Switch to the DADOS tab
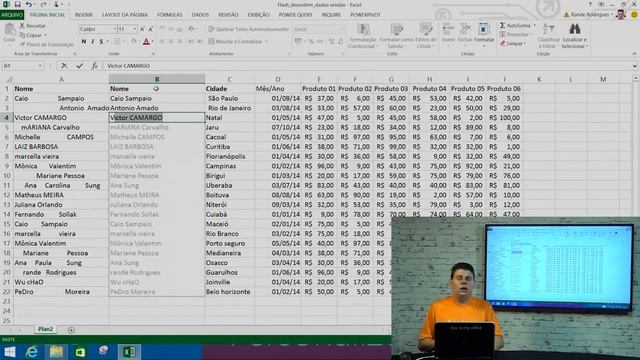The width and height of the screenshot is (640, 360). [200, 15]
